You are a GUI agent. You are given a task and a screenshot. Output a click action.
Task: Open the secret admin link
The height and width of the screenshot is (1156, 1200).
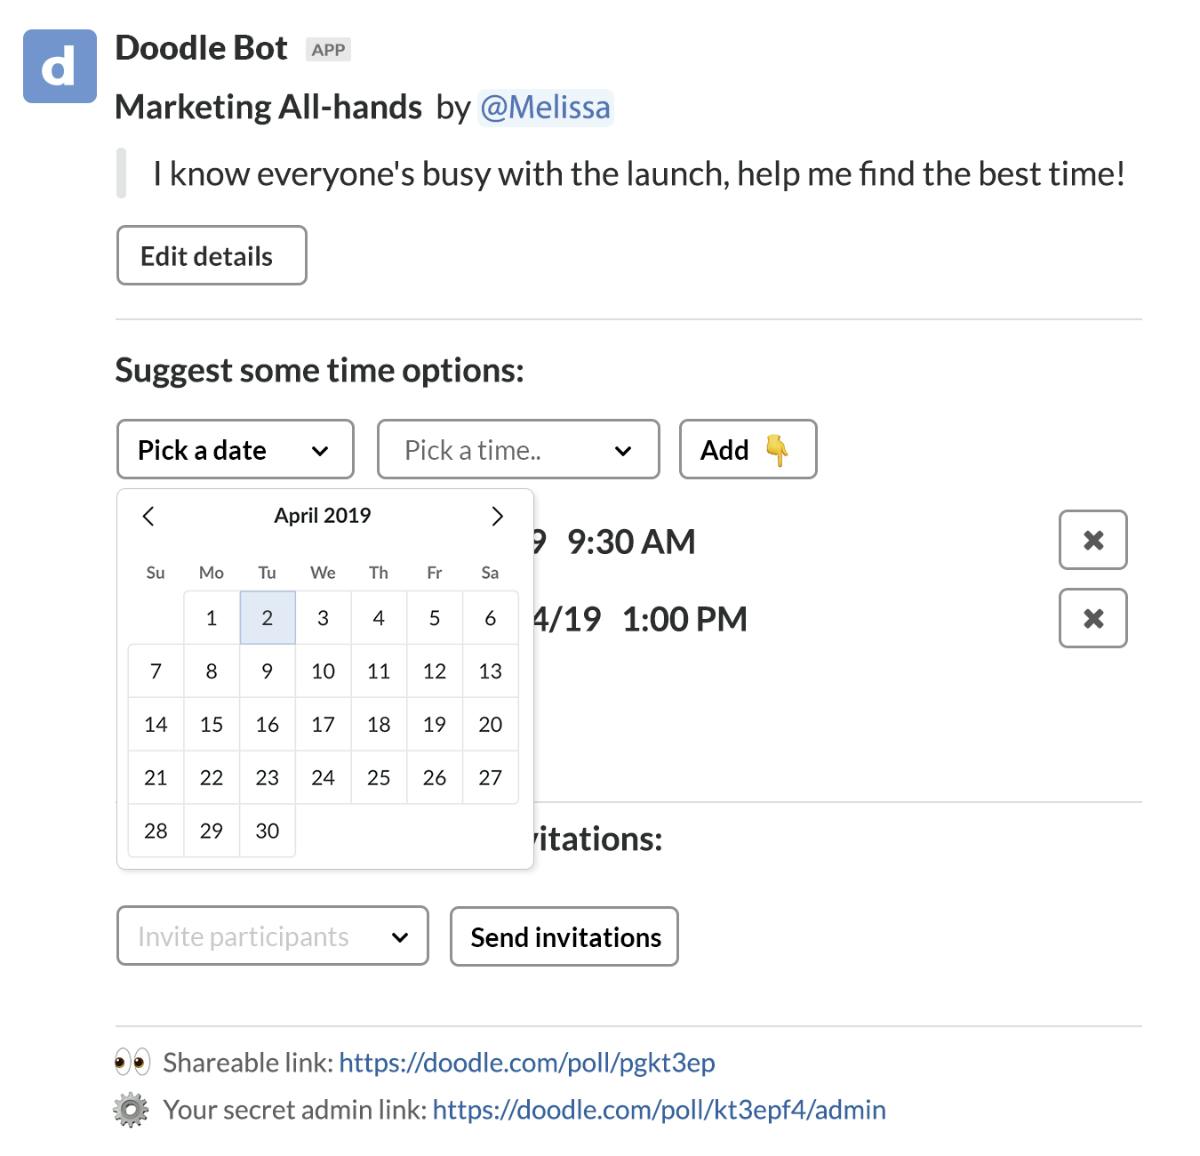pos(659,1110)
